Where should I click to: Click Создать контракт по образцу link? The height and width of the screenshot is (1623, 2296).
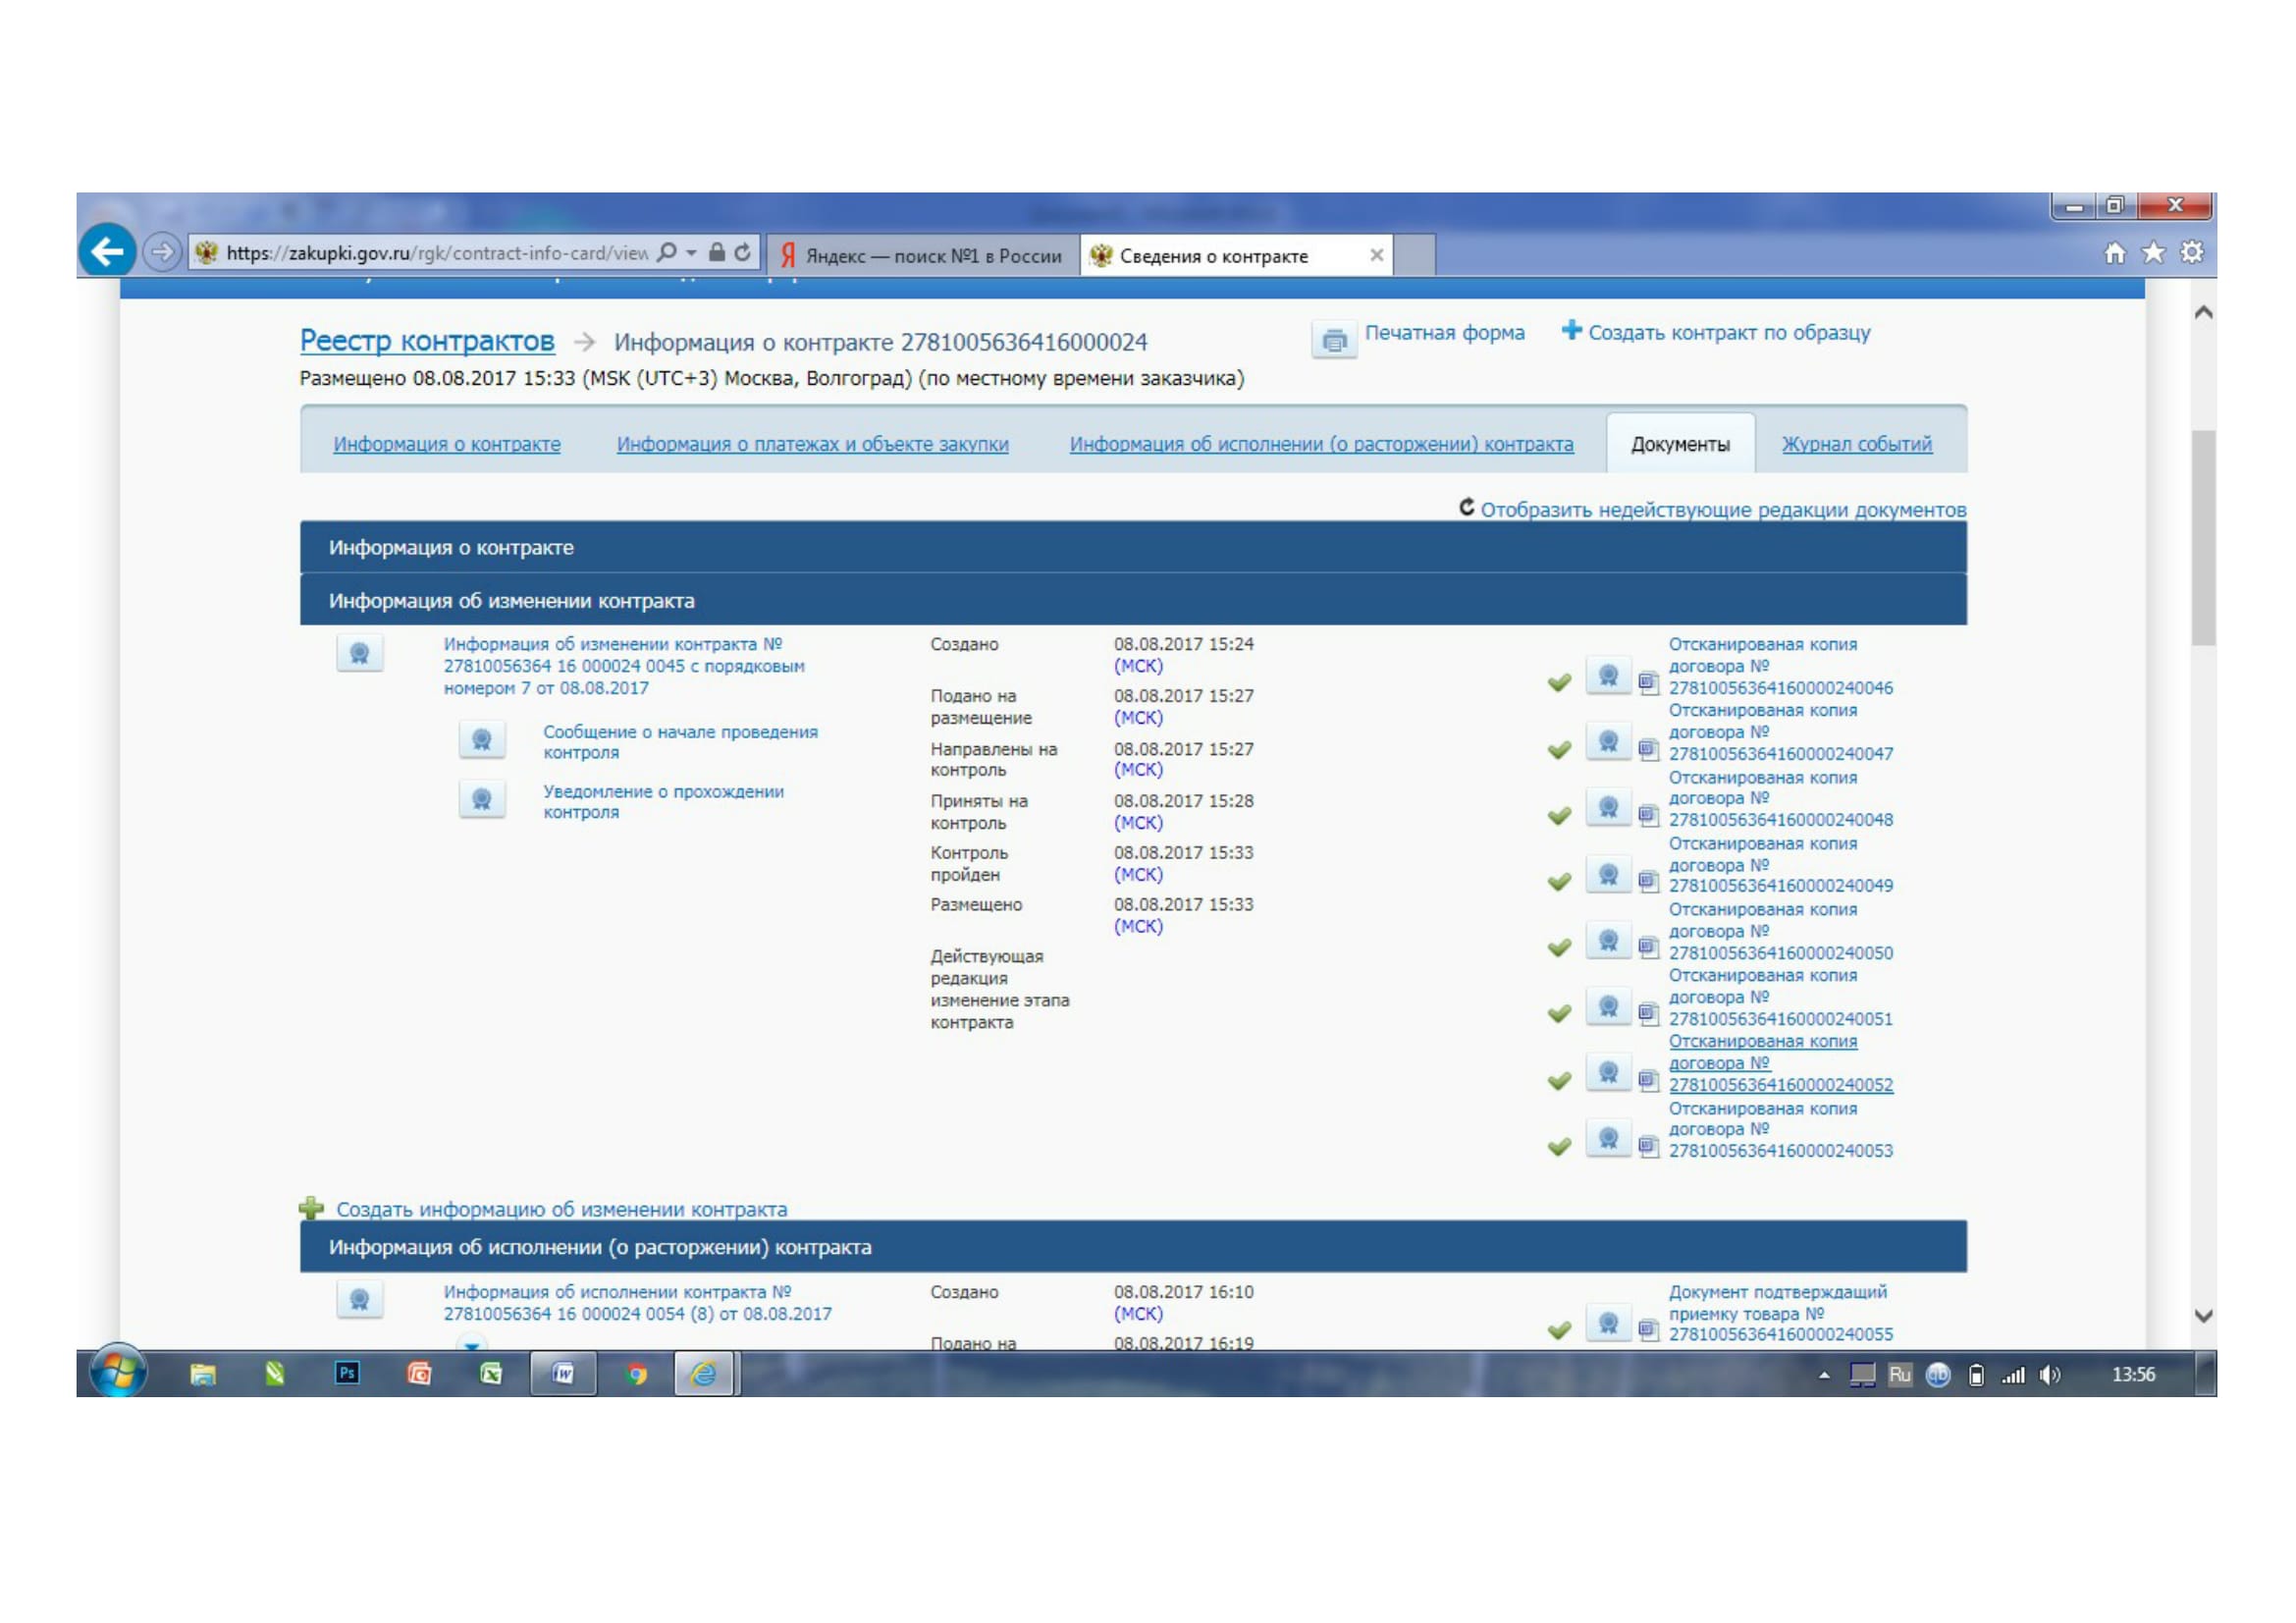click(1728, 333)
